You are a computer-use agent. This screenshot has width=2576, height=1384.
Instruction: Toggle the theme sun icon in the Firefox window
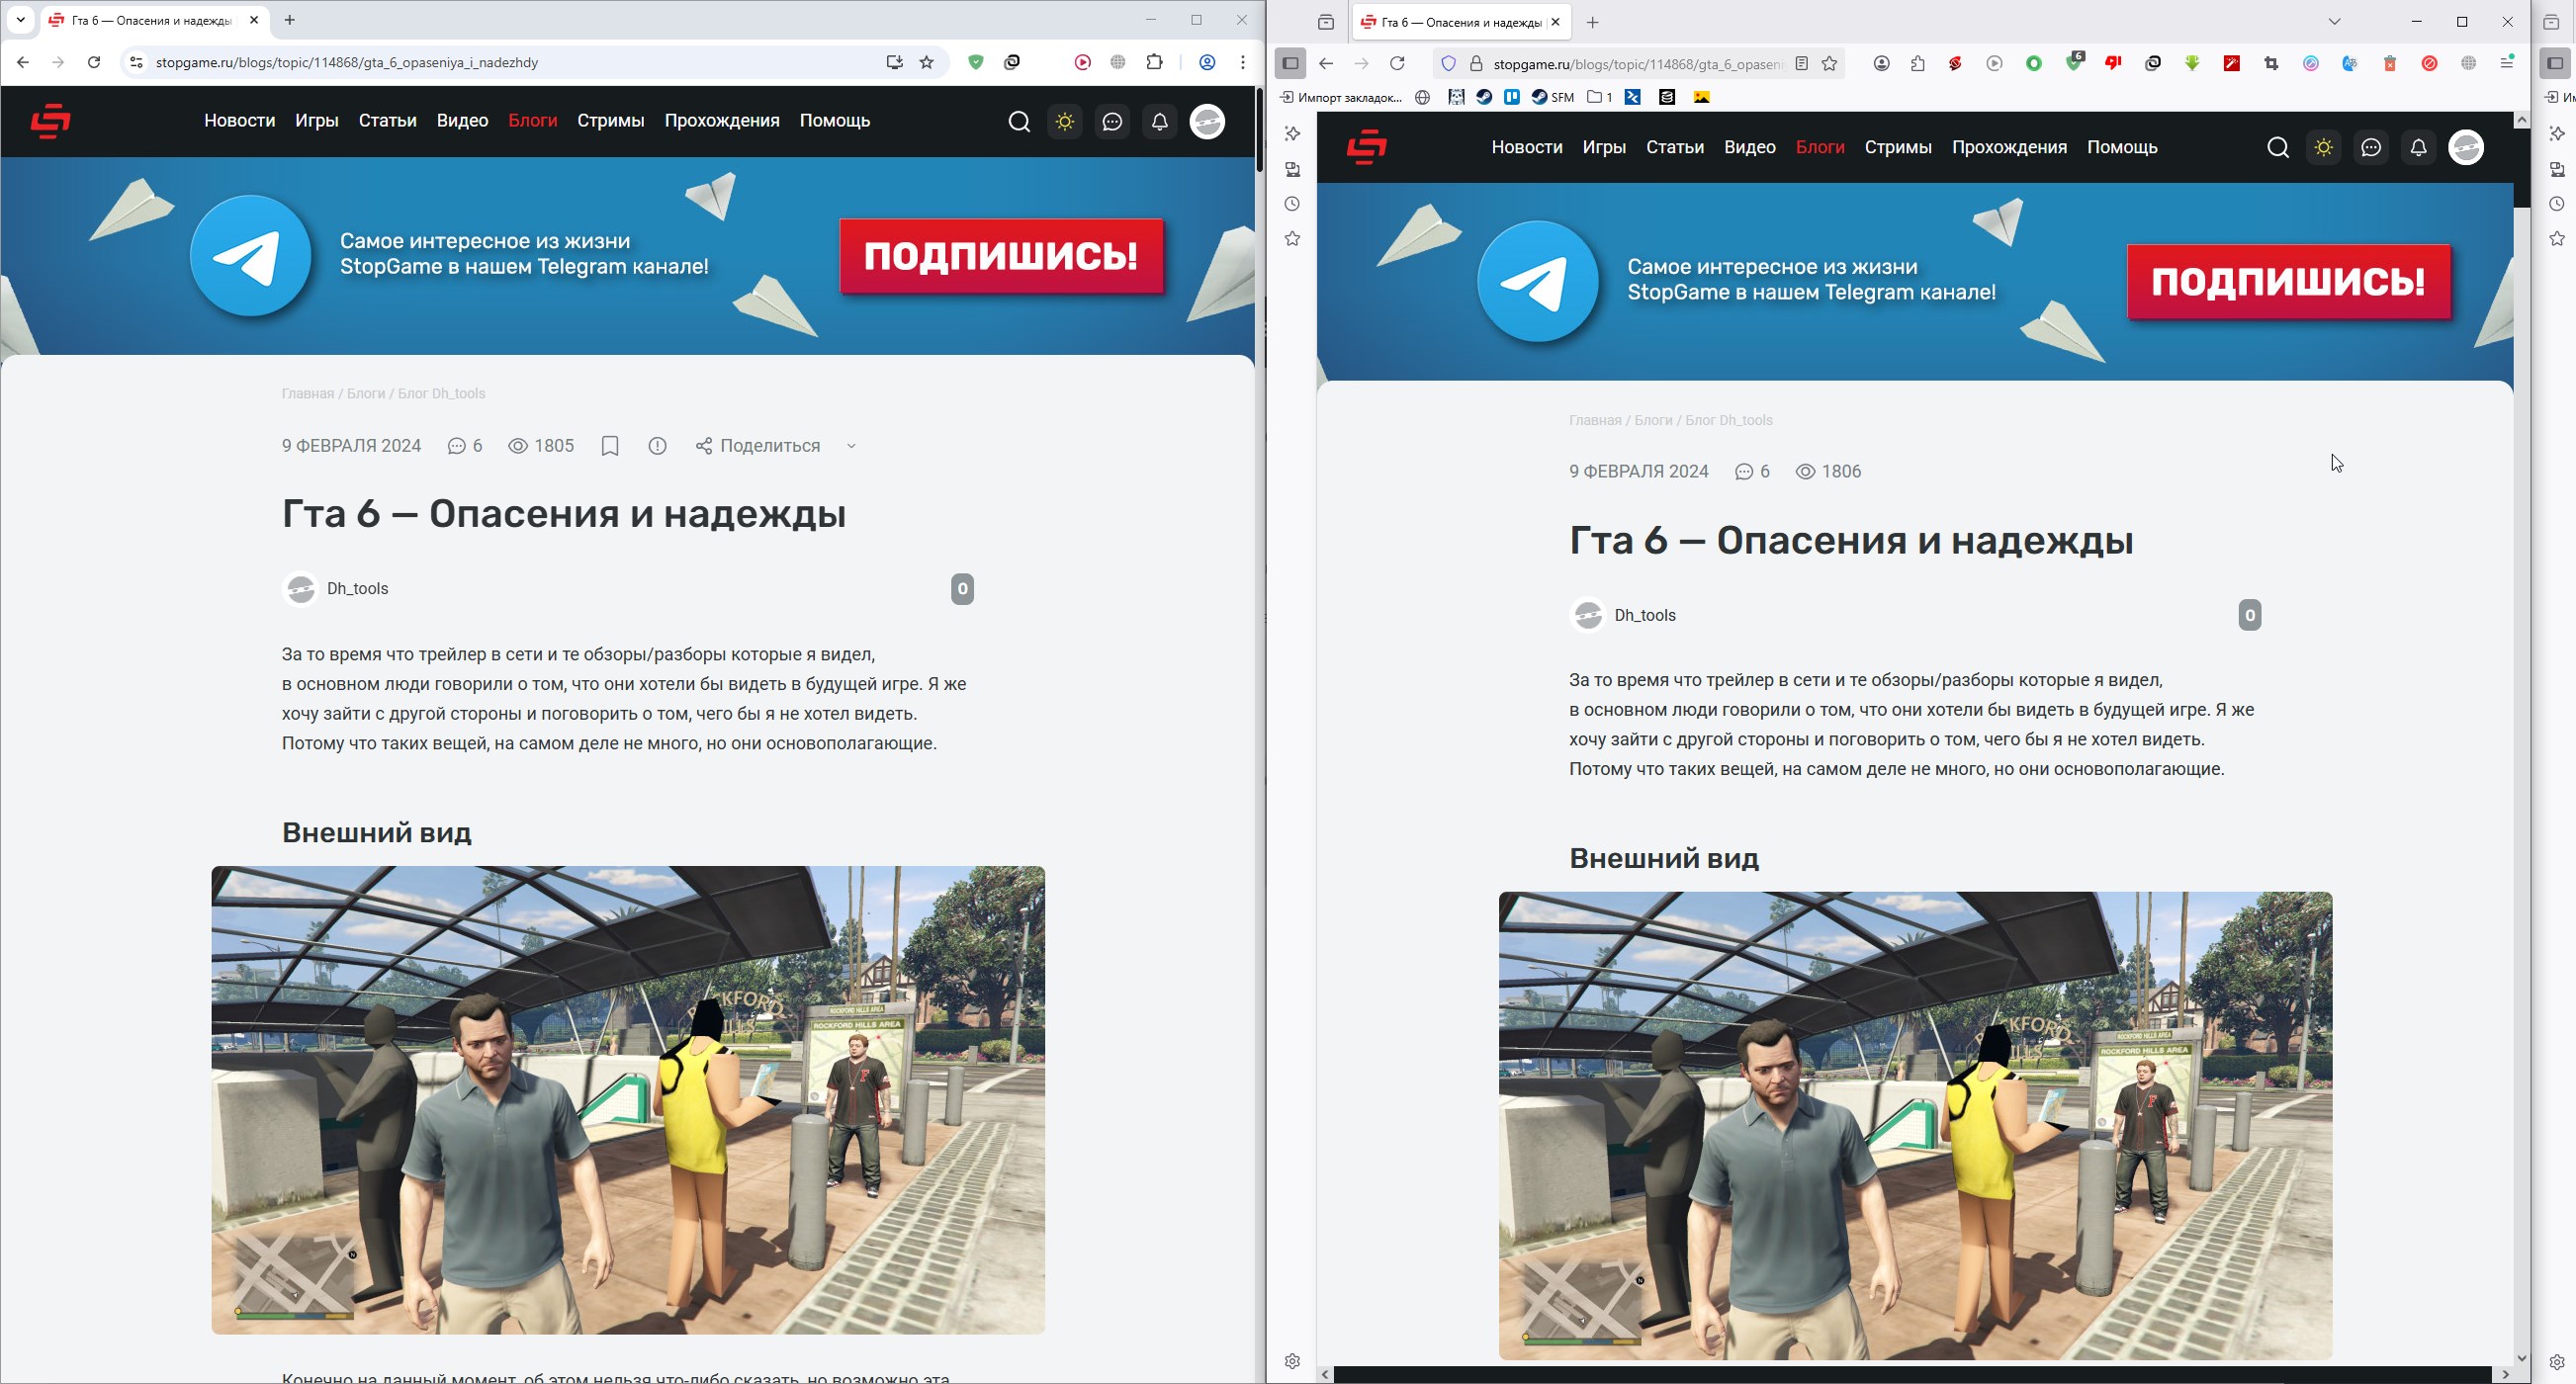point(2323,148)
